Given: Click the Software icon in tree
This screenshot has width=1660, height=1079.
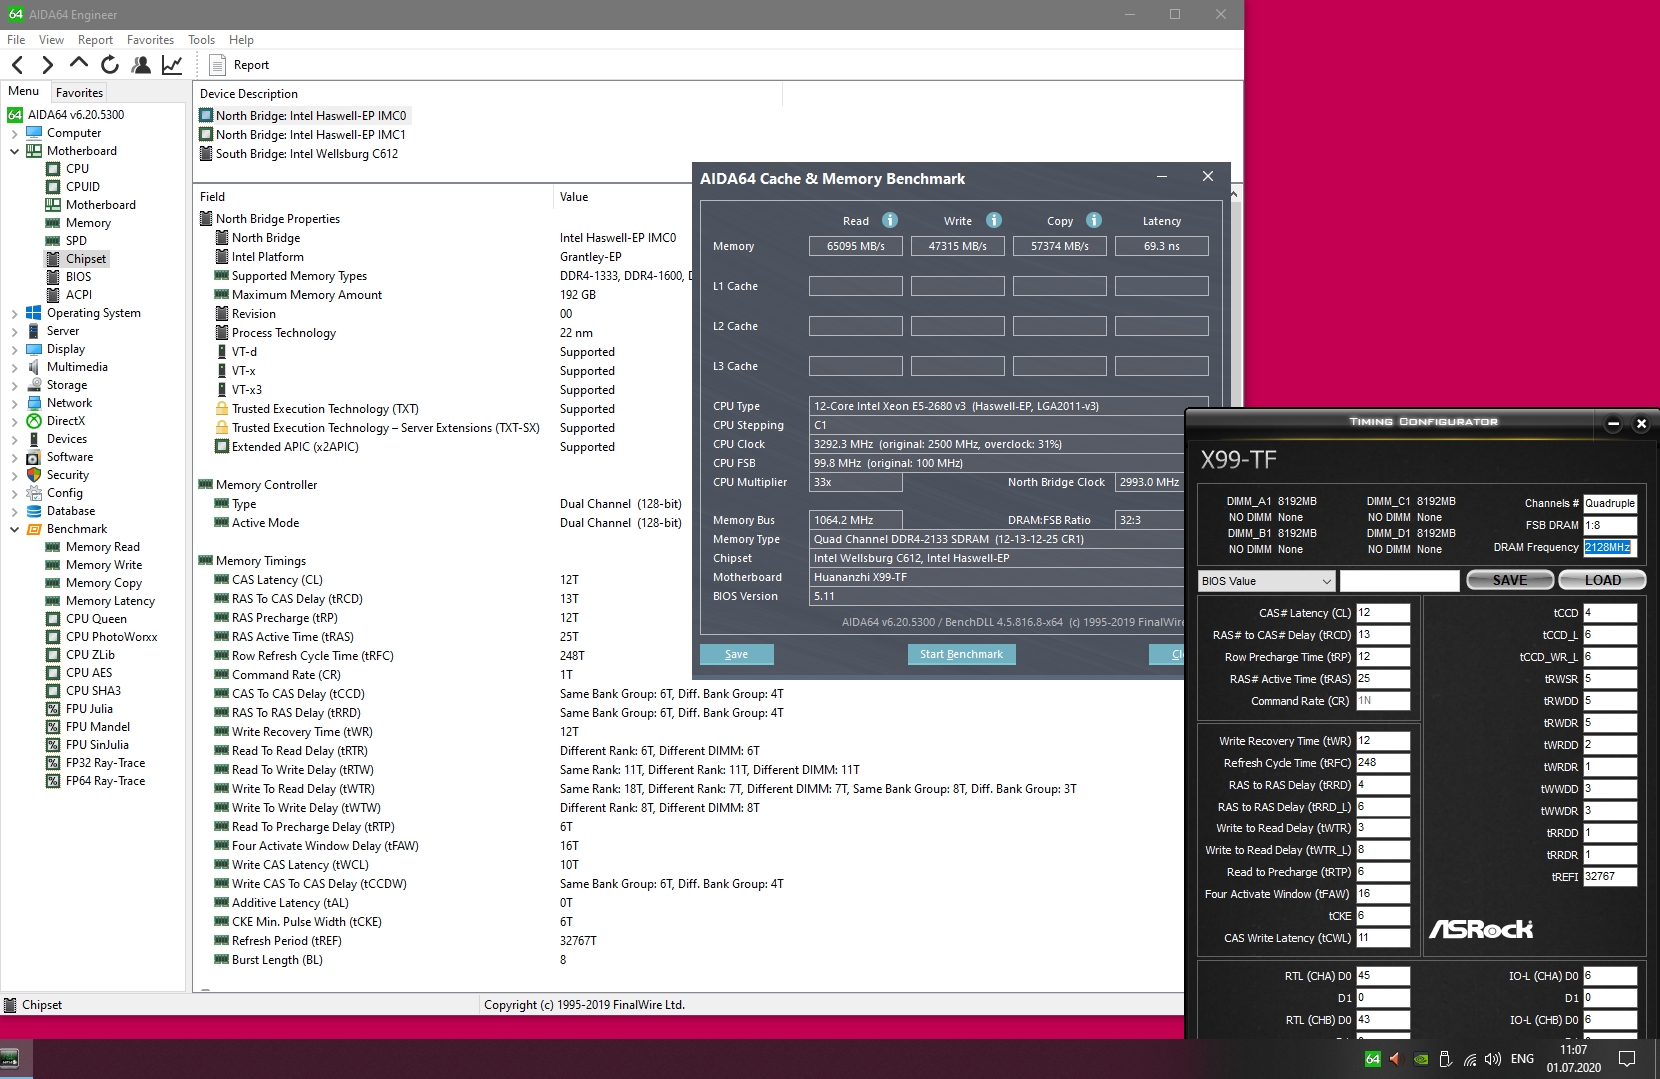Looking at the screenshot, I should click(x=34, y=457).
